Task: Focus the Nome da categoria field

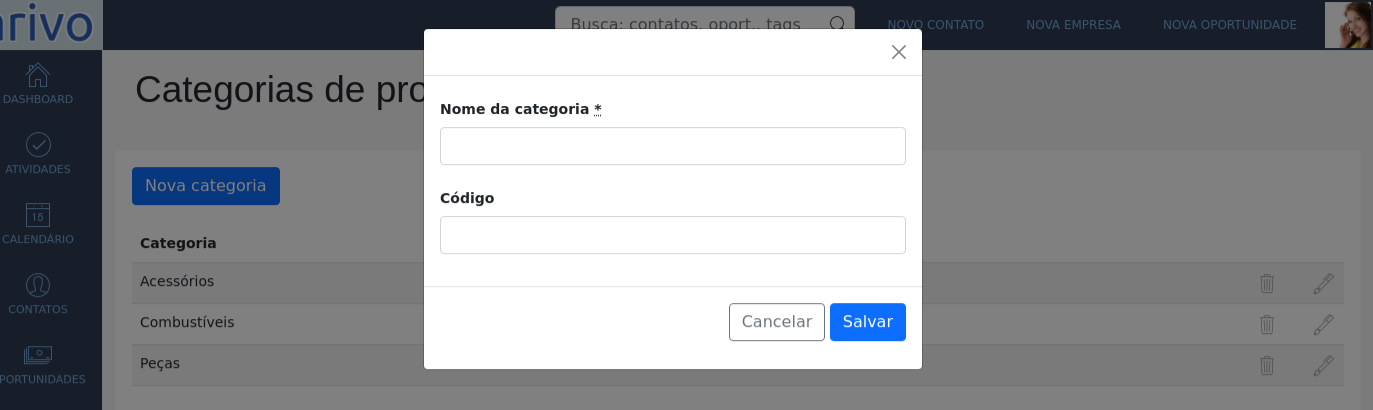Action: [673, 146]
